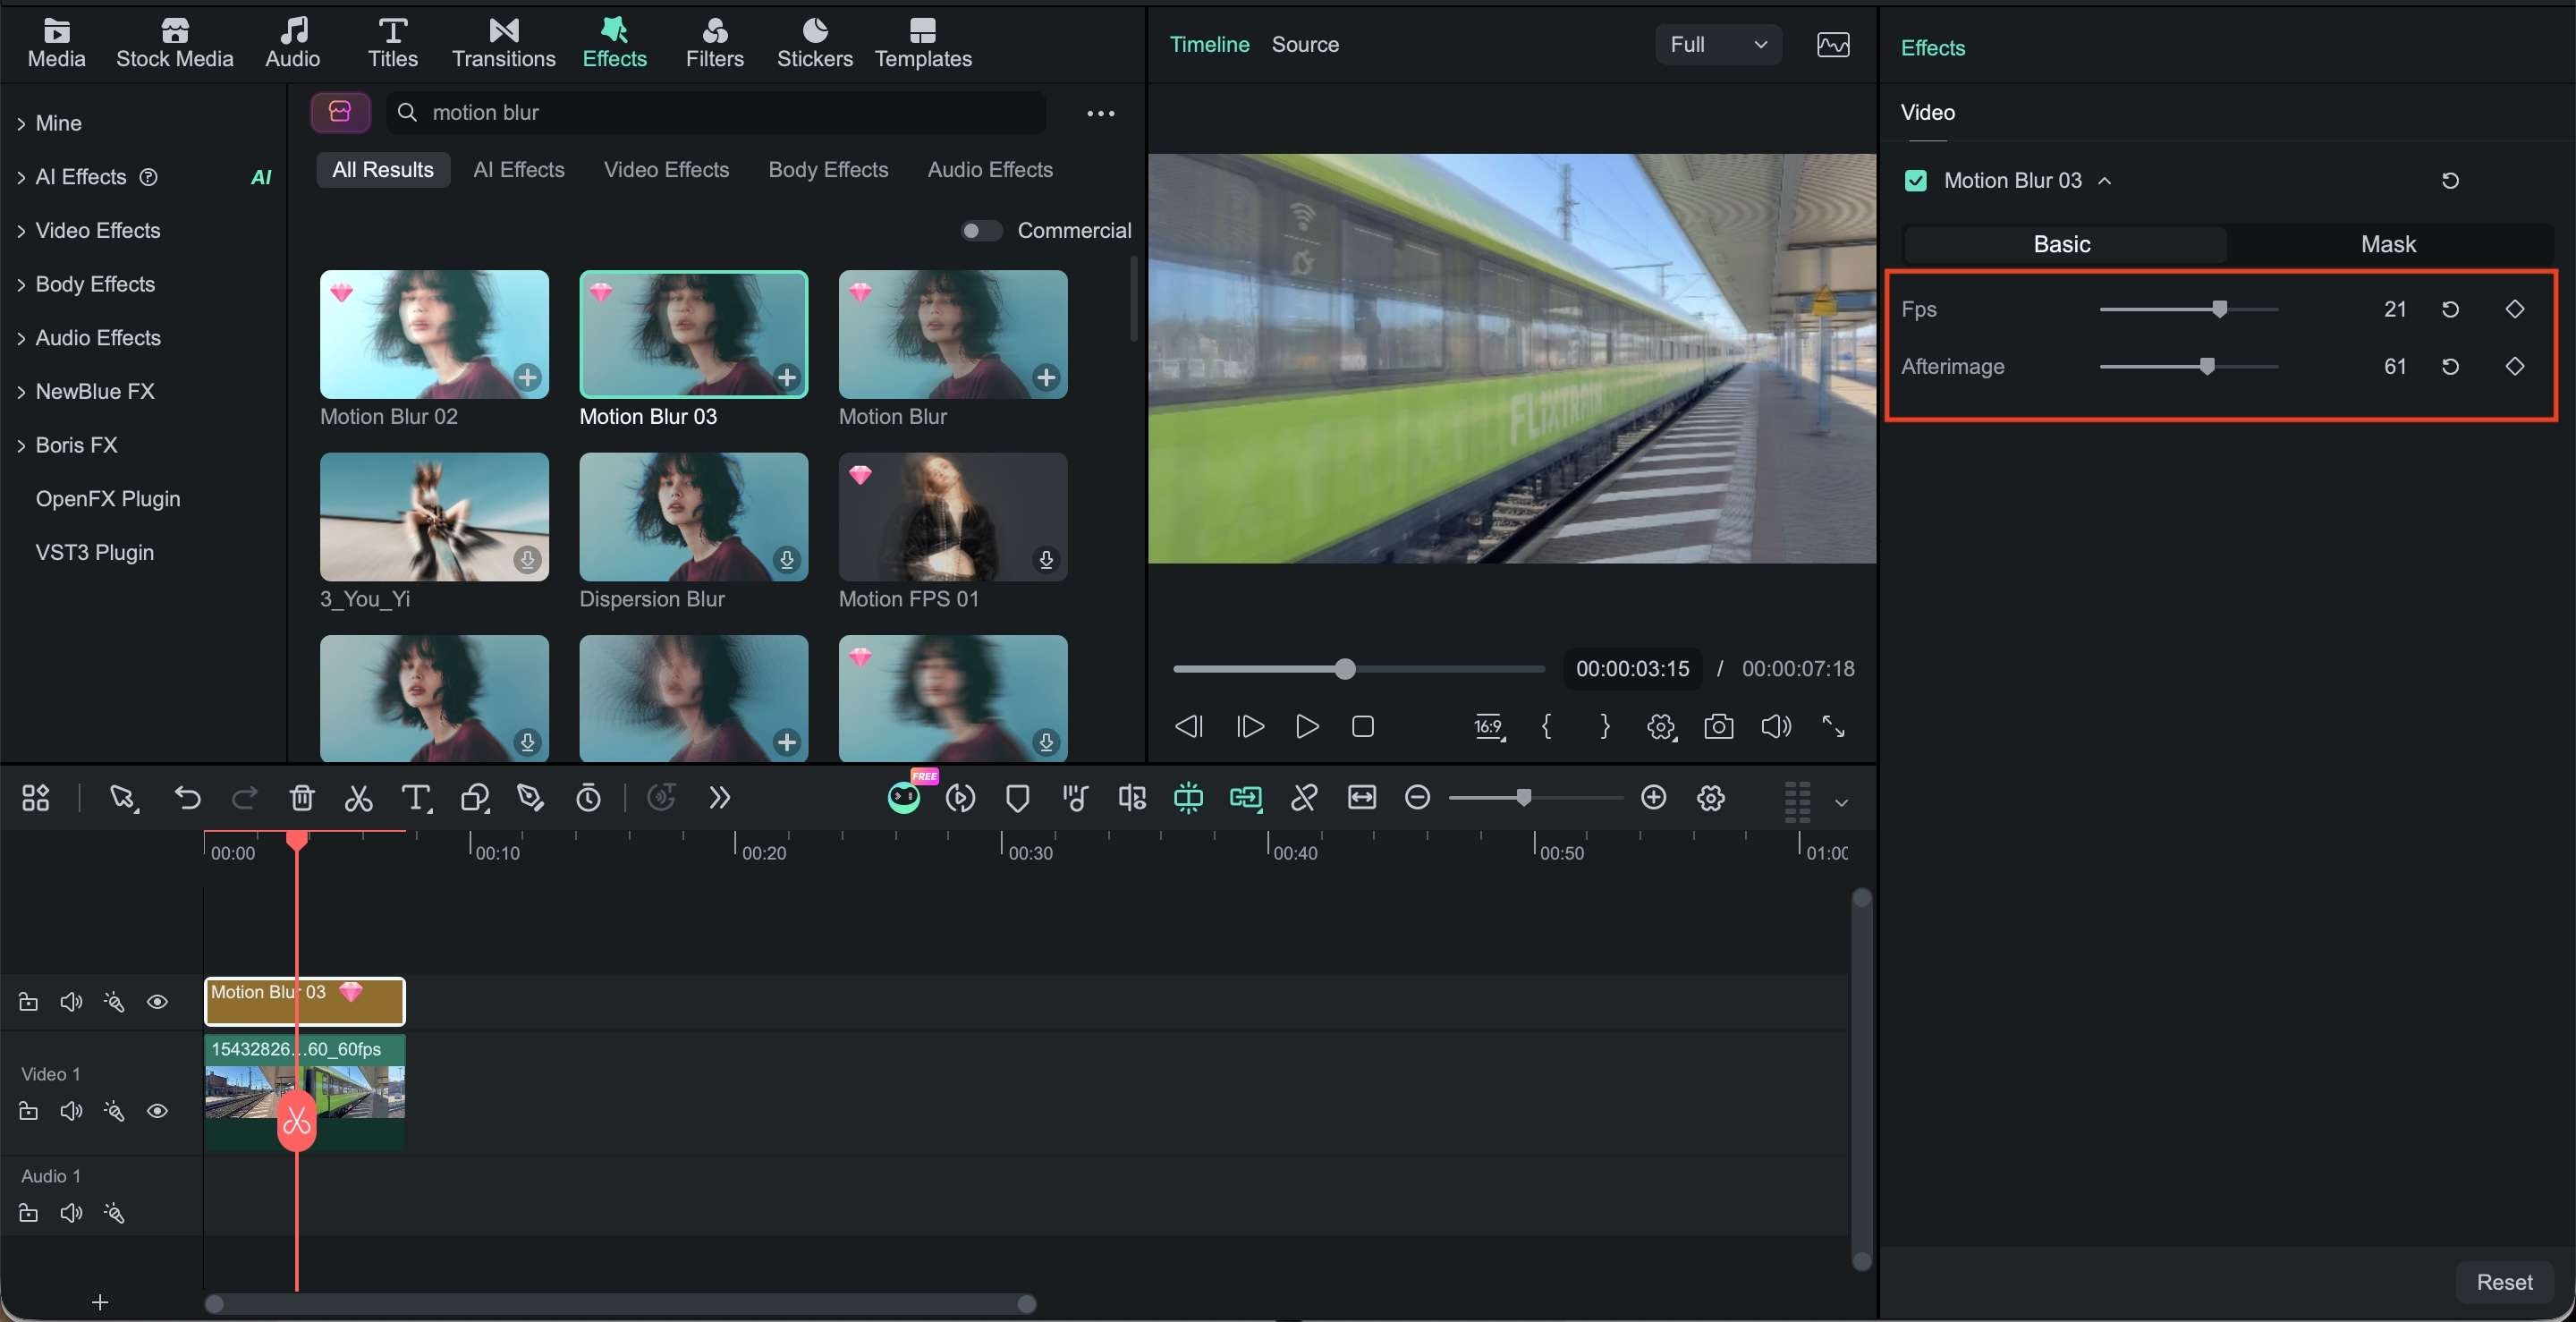Click the zoom out minus on timeline

[x=1417, y=797]
